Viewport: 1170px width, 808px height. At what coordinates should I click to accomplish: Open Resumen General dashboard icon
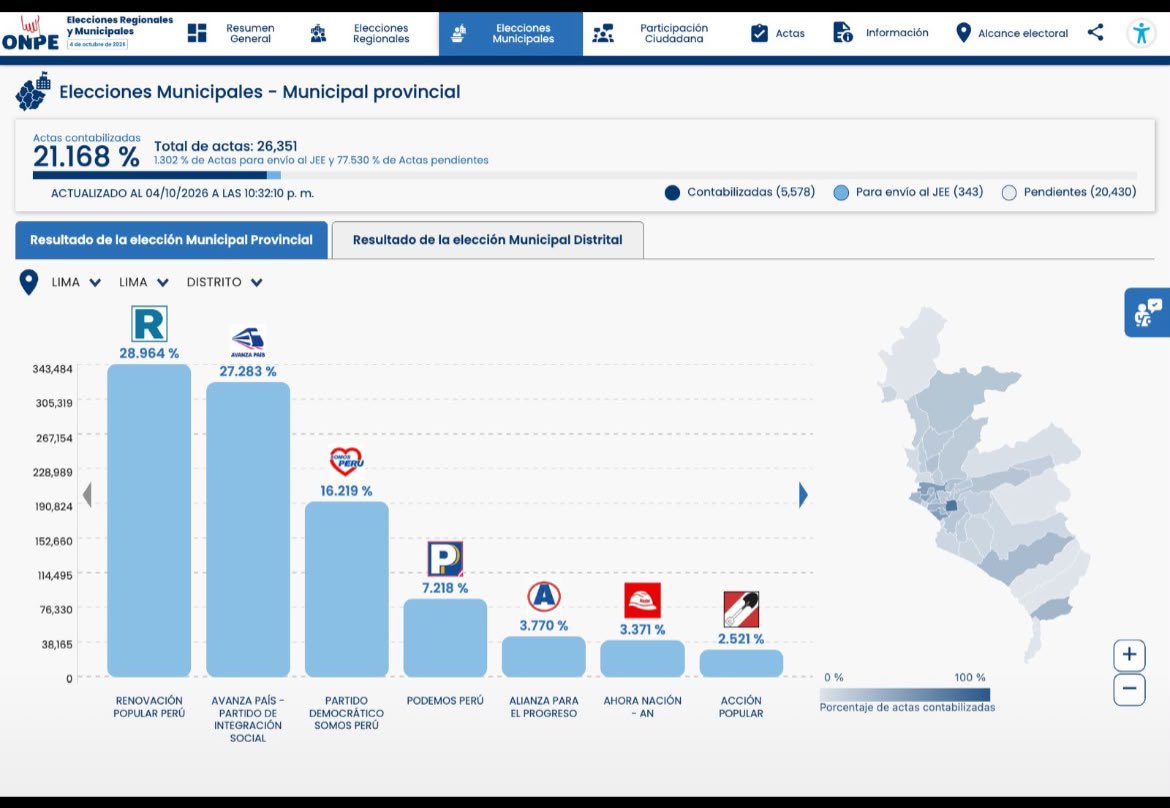[x=197, y=33]
